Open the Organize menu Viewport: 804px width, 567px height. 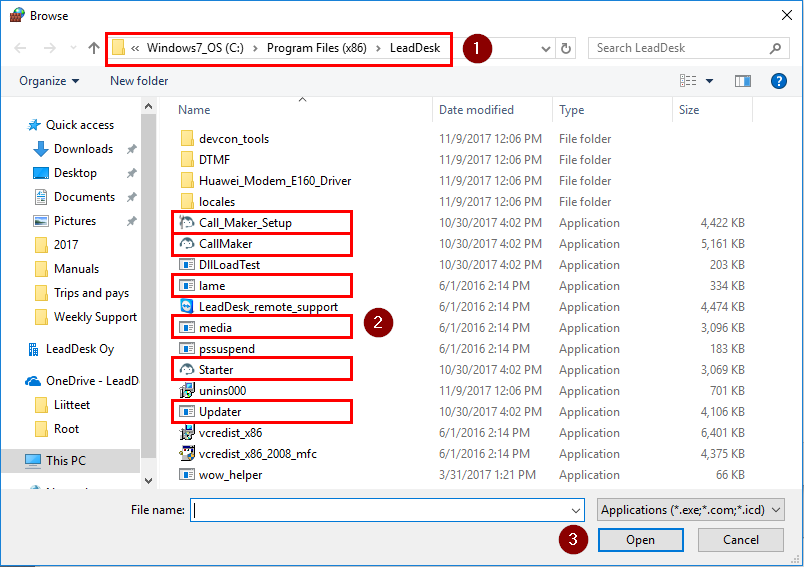49,81
